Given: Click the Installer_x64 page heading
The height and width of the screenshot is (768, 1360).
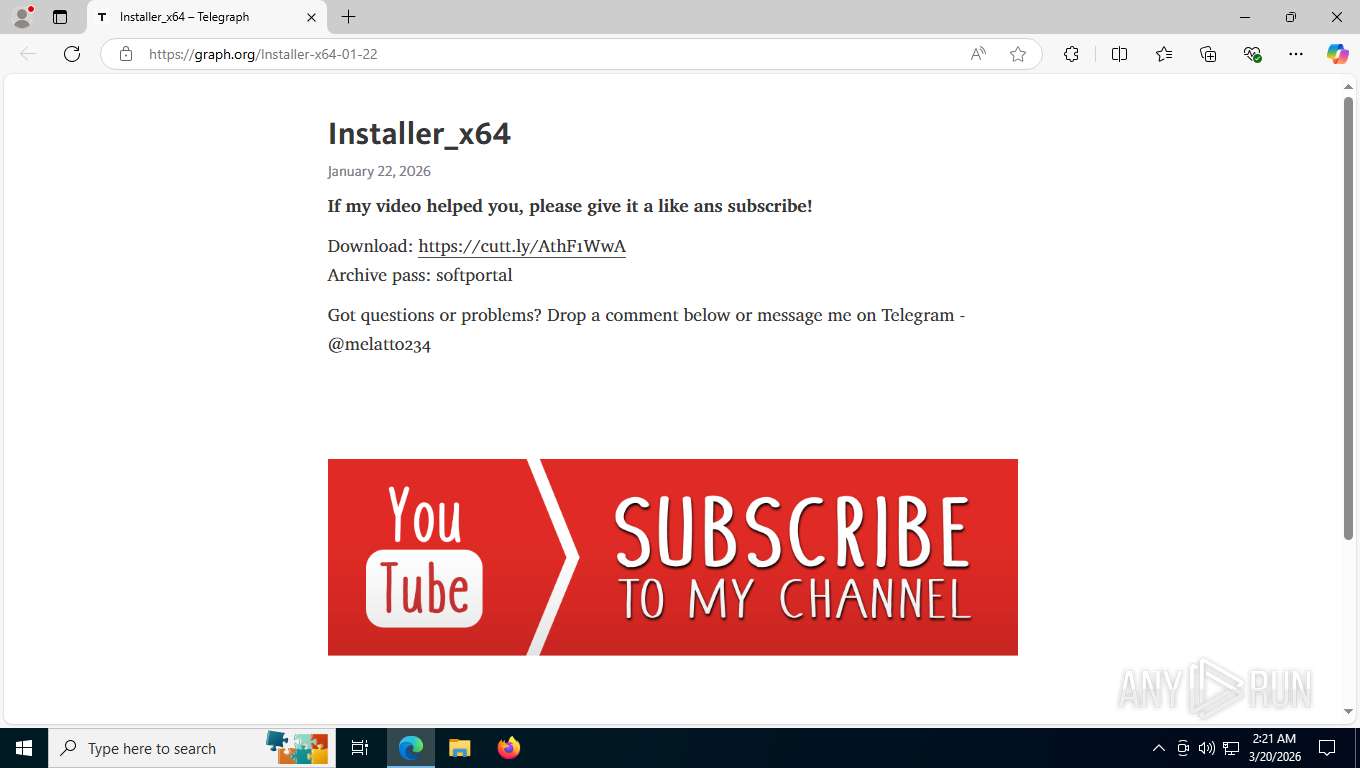Looking at the screenshot, I should pos(419,133).
